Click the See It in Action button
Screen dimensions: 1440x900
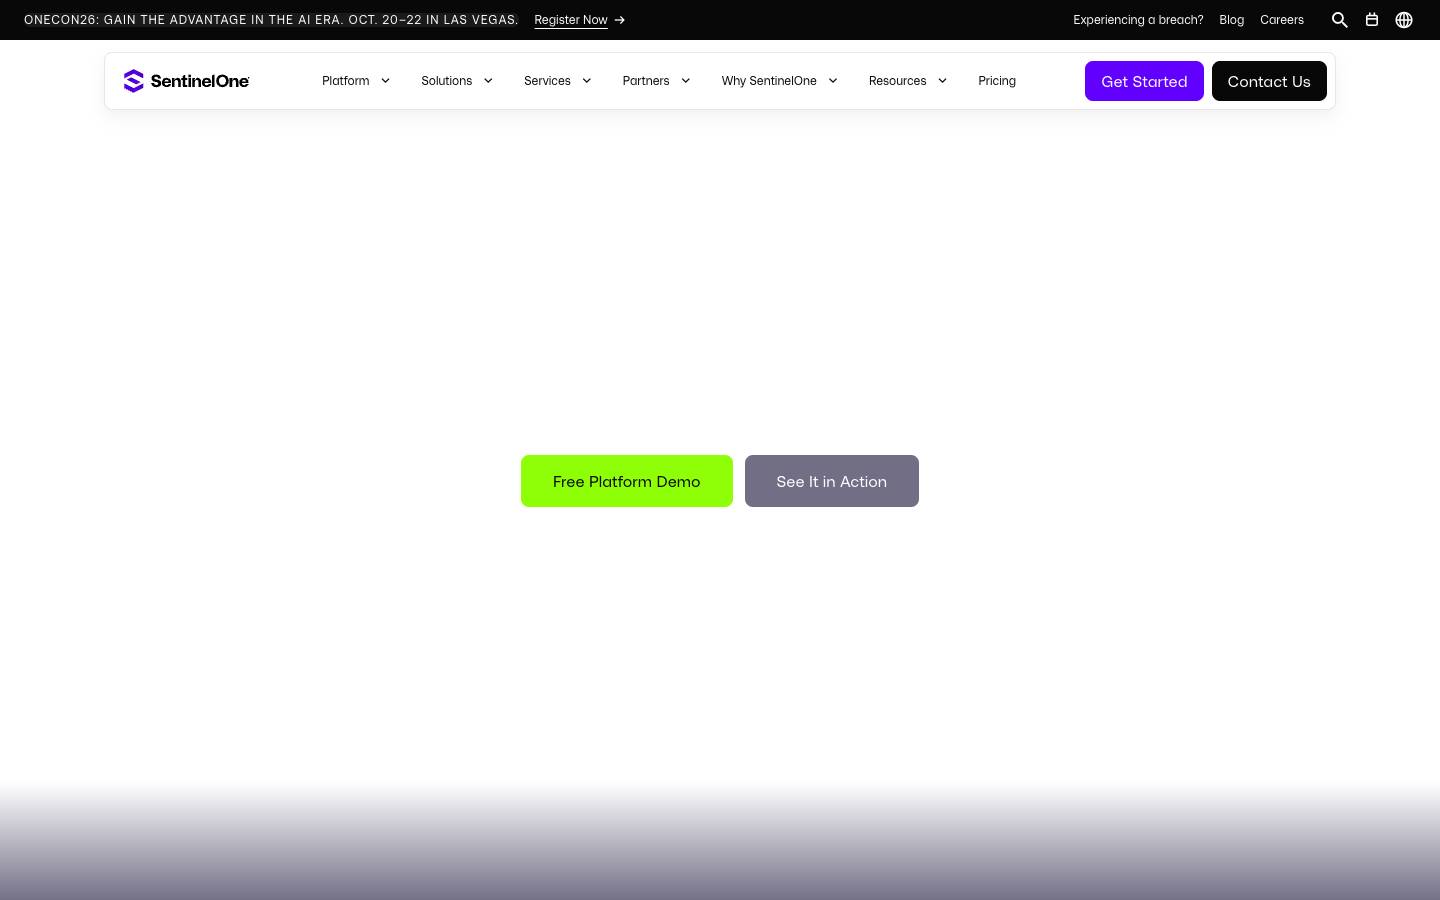pyautogui.click(x=832, y=481)
